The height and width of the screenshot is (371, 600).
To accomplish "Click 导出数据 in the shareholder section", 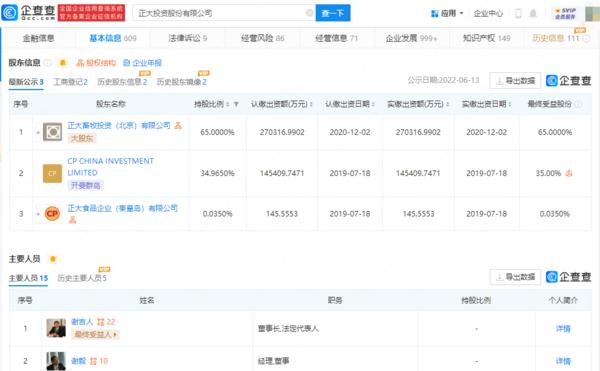I will (x=515, y=81).
